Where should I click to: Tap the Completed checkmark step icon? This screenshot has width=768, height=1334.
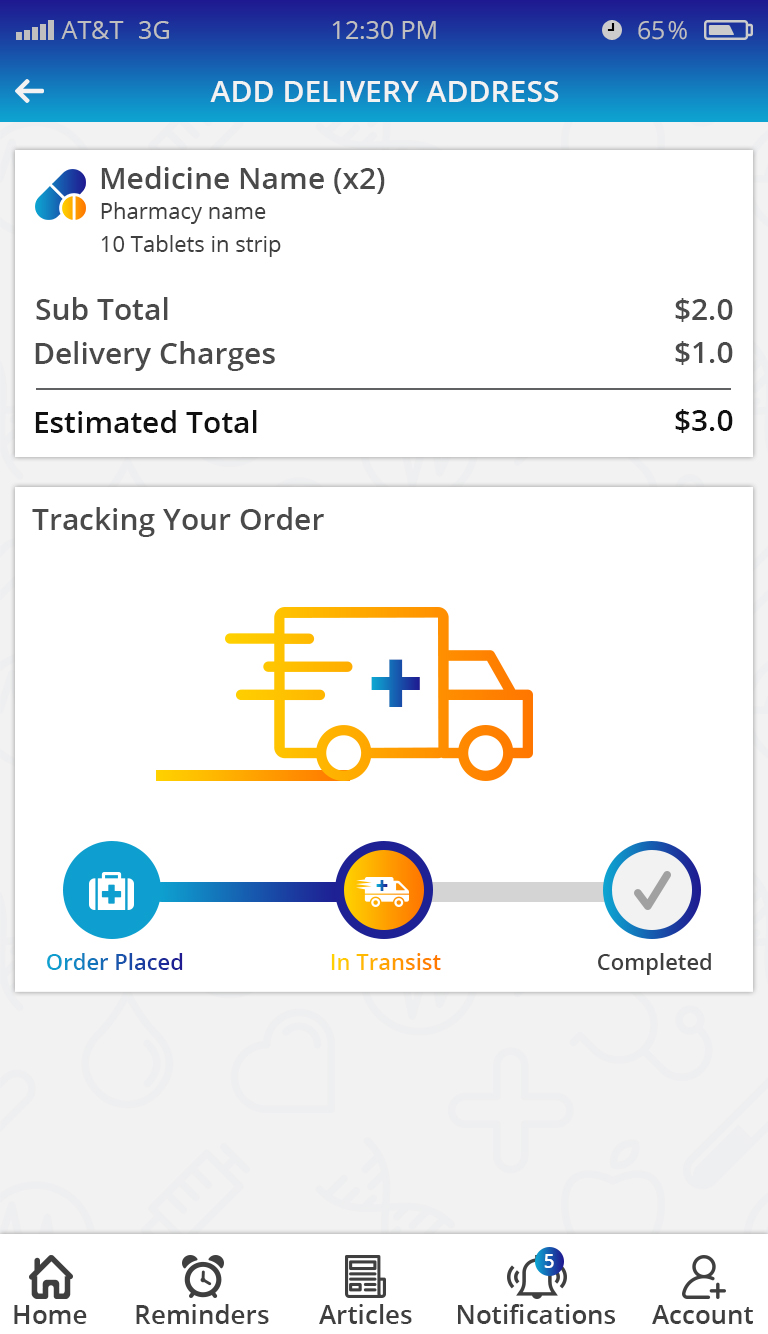(x=652, y=890)
